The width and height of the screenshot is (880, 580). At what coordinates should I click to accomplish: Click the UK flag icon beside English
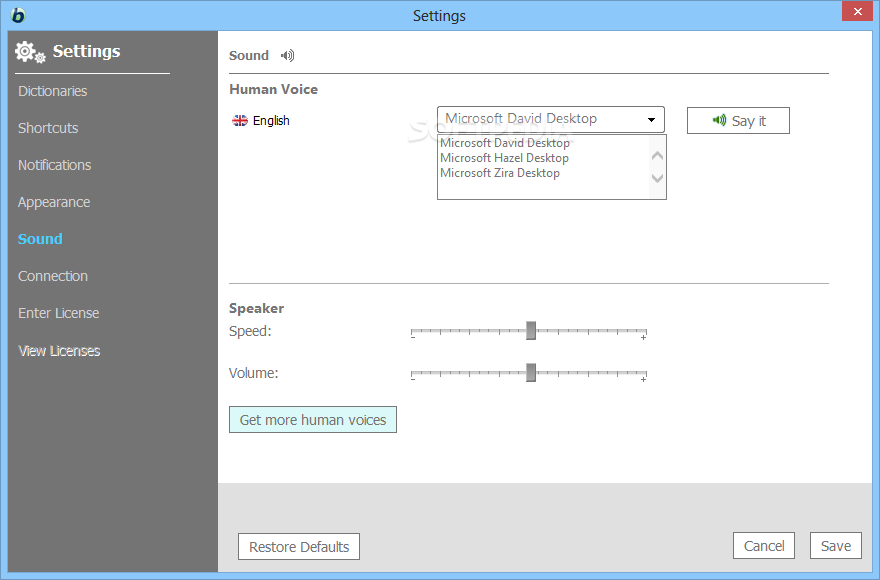(x=240, y=120)
